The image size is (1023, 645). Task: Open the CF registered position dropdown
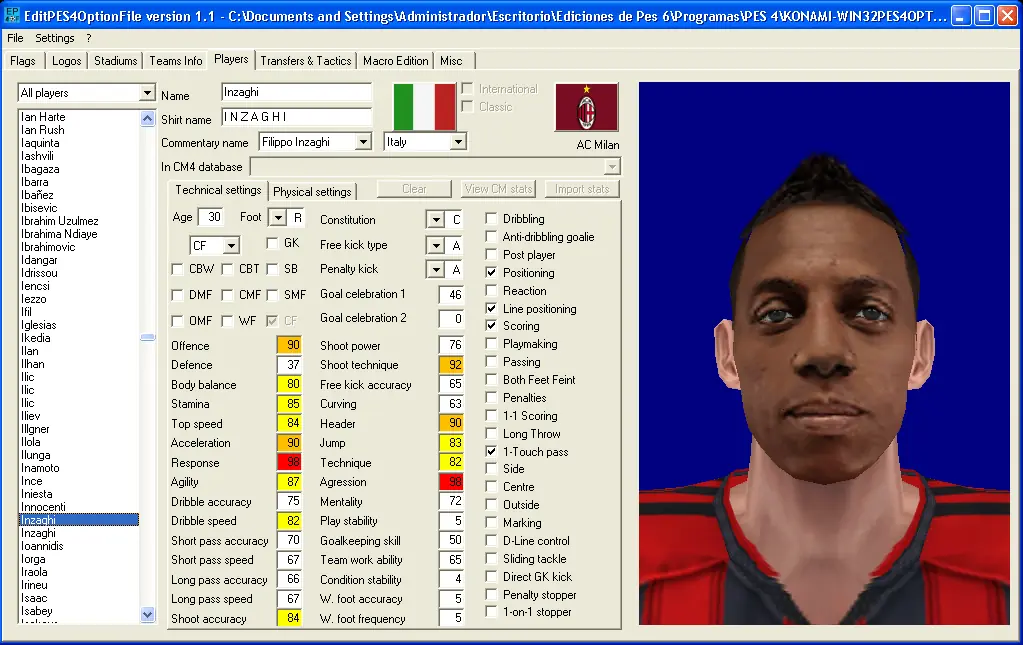point(231,246)
